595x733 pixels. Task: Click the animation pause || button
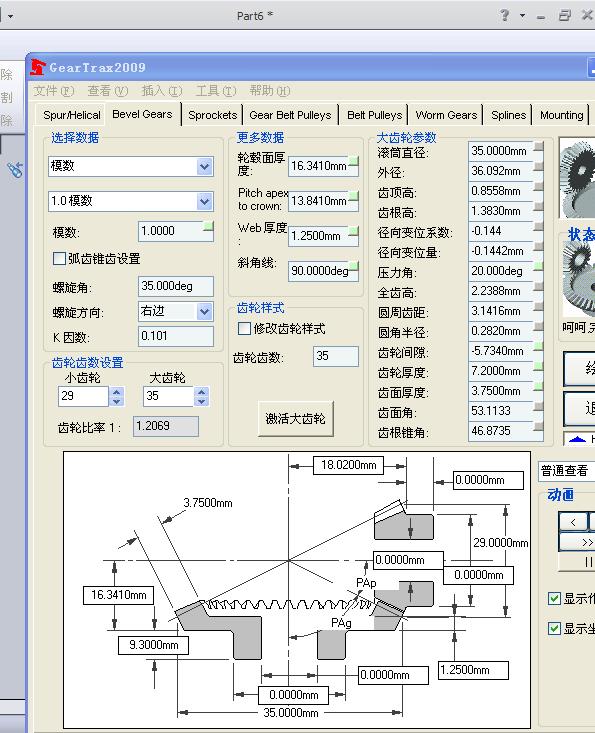click(578, 561)
